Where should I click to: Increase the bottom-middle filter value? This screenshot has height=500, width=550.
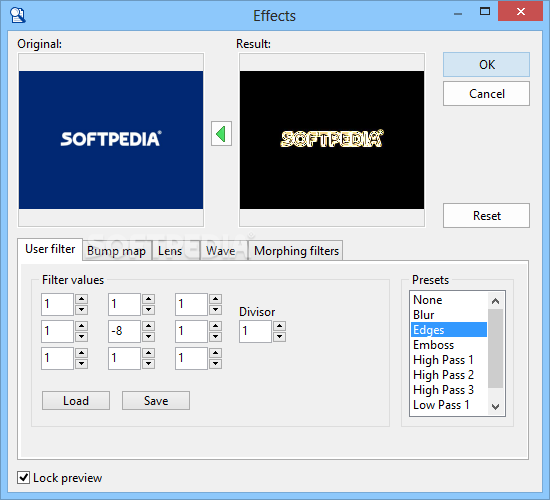tap(149, 353)
